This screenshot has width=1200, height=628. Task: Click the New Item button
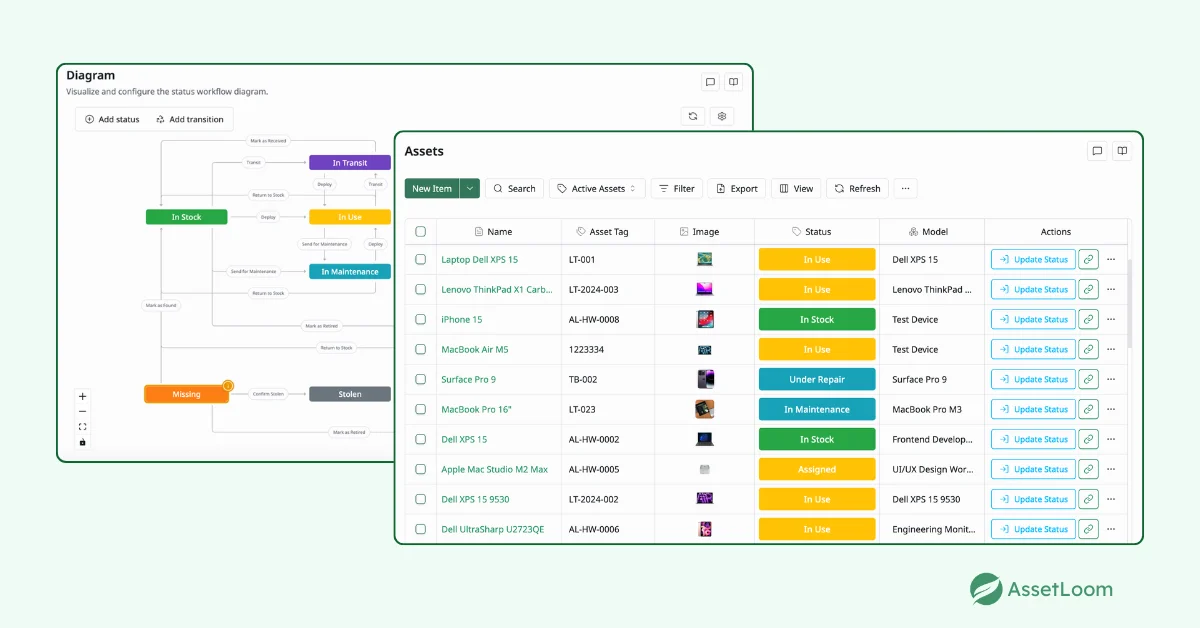[x=432, y=188]
